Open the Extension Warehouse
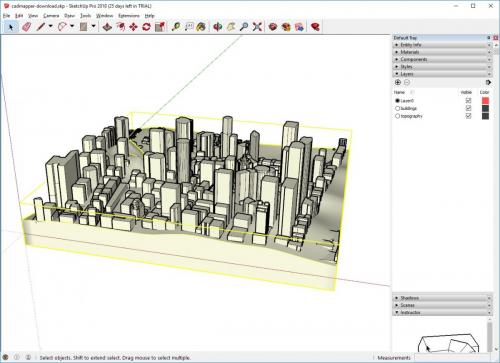The image size is (500, 363). [286, 27]
